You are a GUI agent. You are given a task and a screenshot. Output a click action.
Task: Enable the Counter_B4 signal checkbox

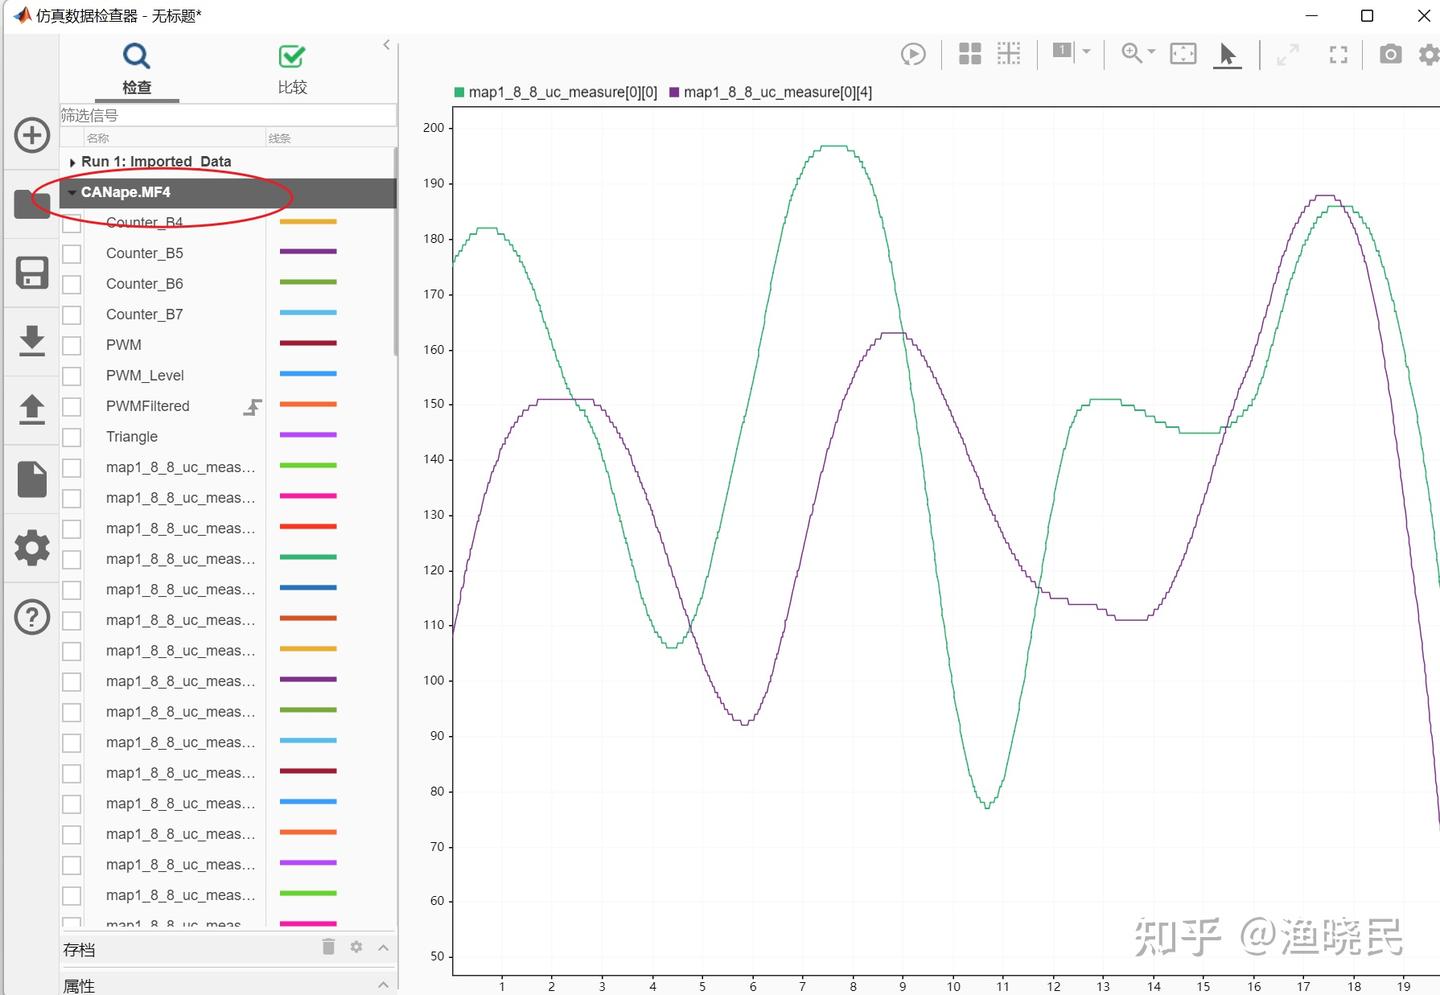[71, 222]
